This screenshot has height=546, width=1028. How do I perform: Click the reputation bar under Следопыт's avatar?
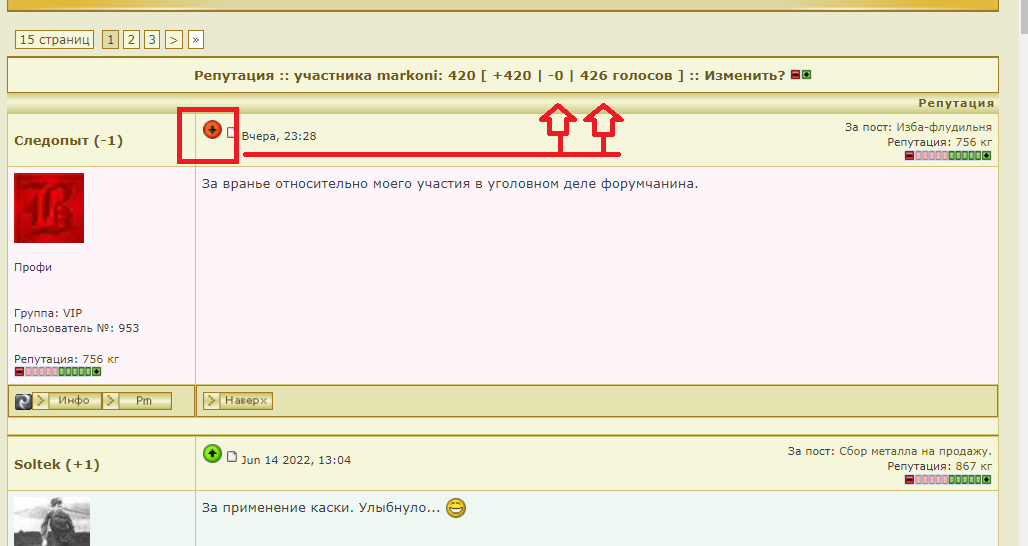[x=58, y=372]
